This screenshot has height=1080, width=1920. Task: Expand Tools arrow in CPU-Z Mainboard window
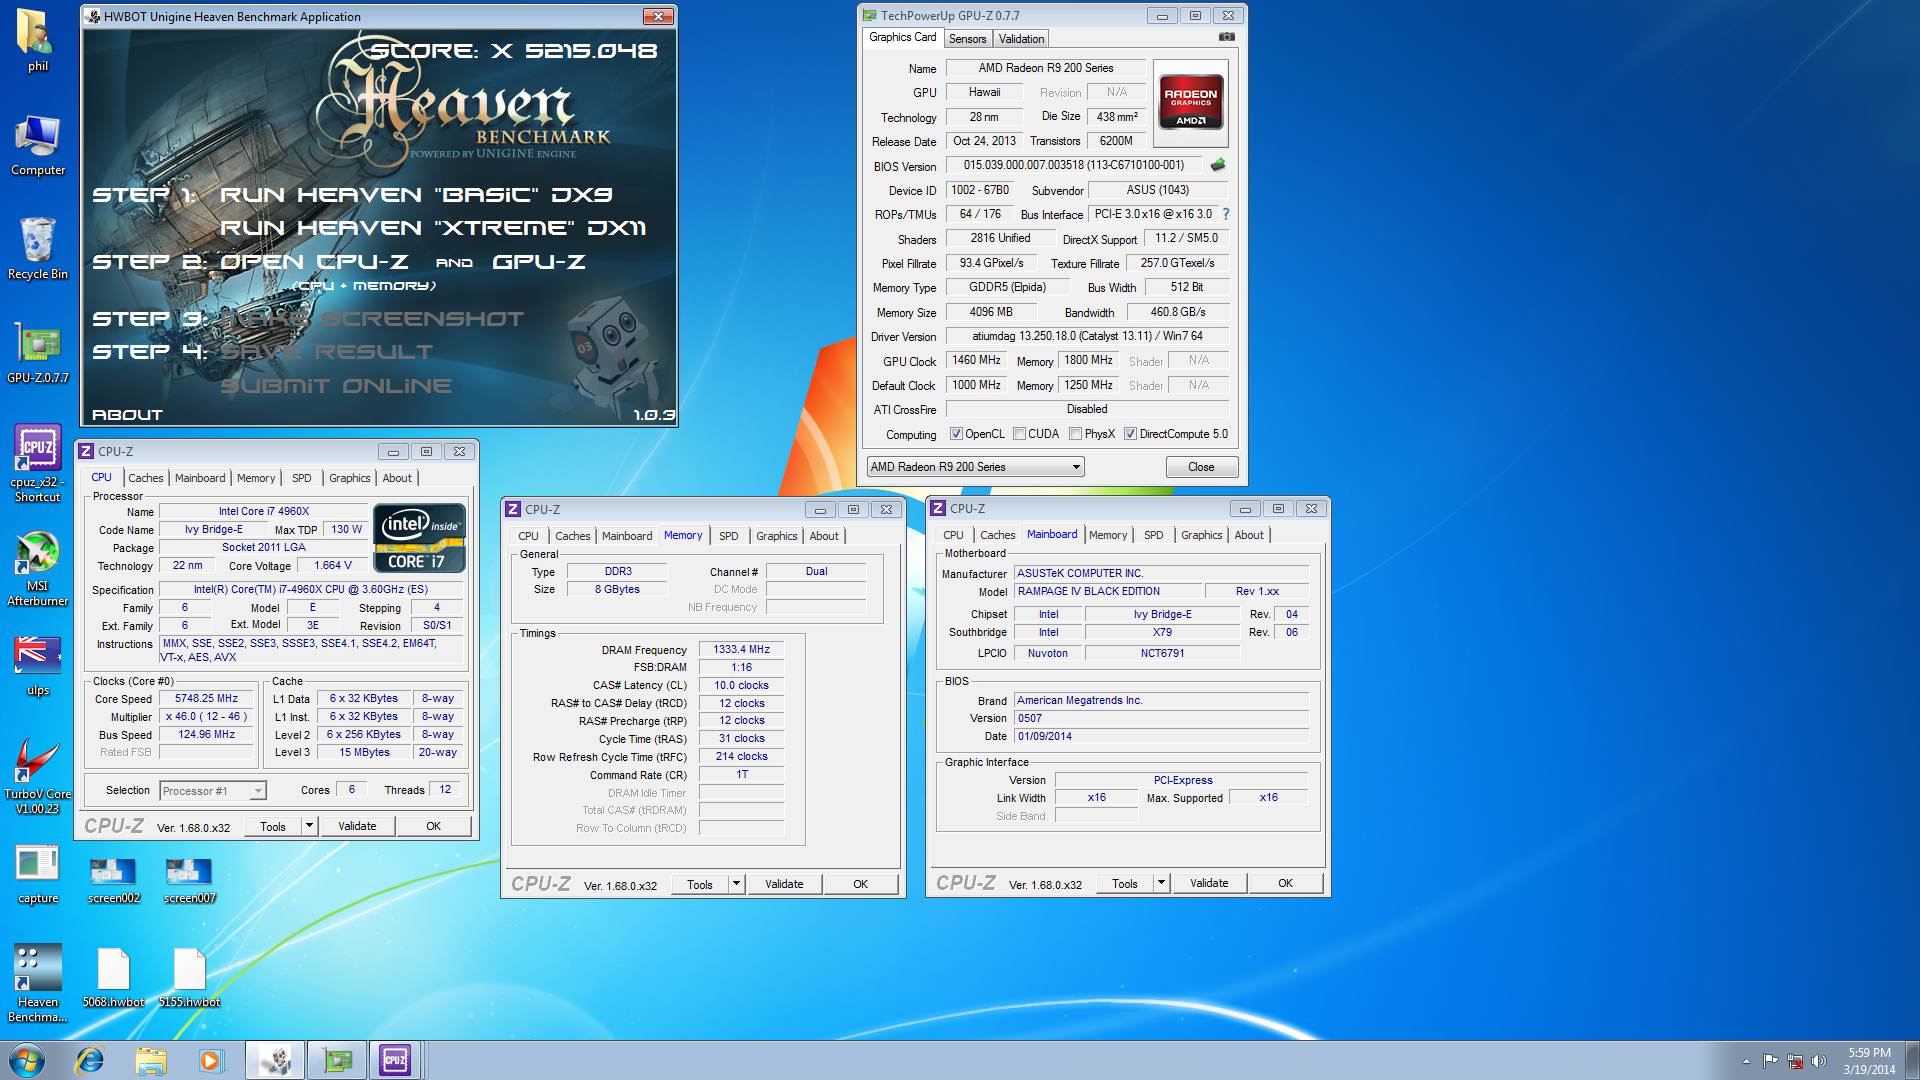coord(1161,883)
